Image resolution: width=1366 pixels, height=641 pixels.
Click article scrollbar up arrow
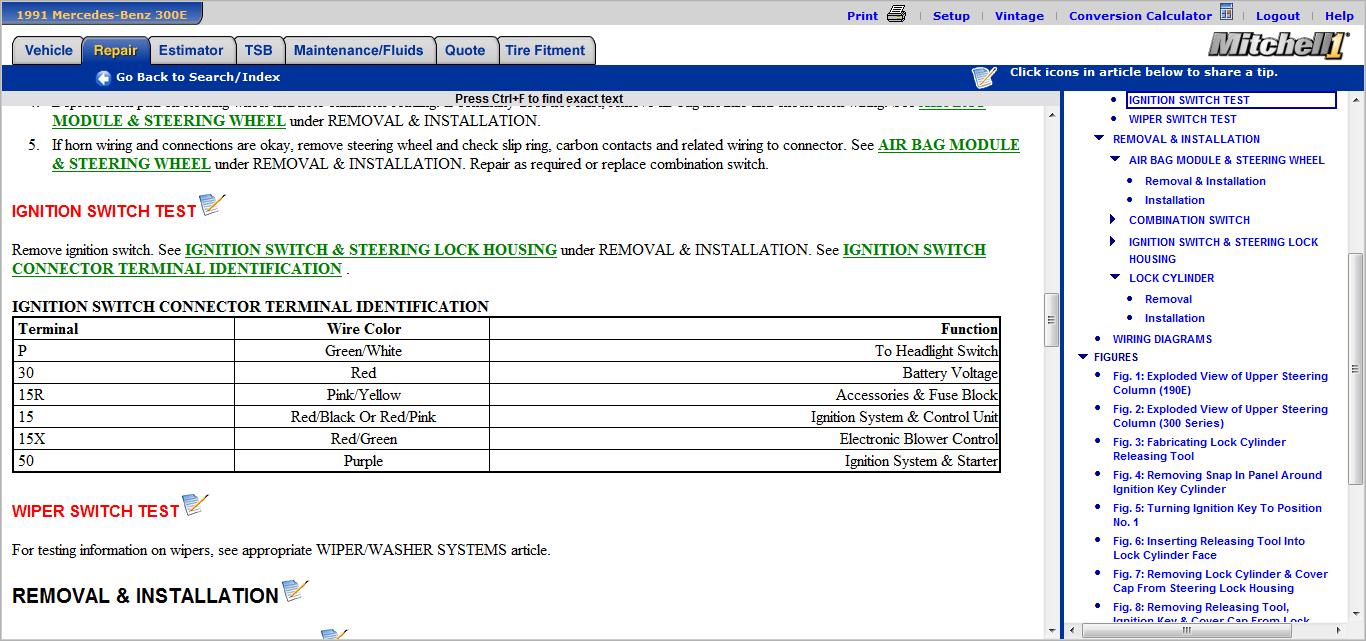[1051, 116]
